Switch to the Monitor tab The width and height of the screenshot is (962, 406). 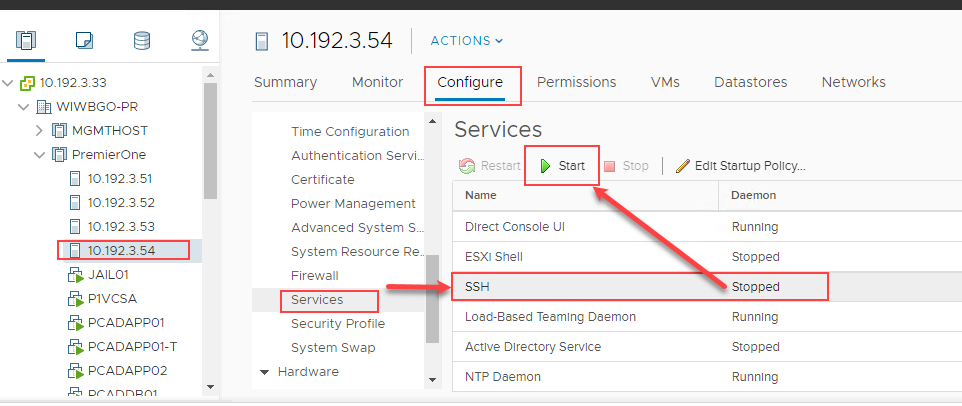click(377, 82)
